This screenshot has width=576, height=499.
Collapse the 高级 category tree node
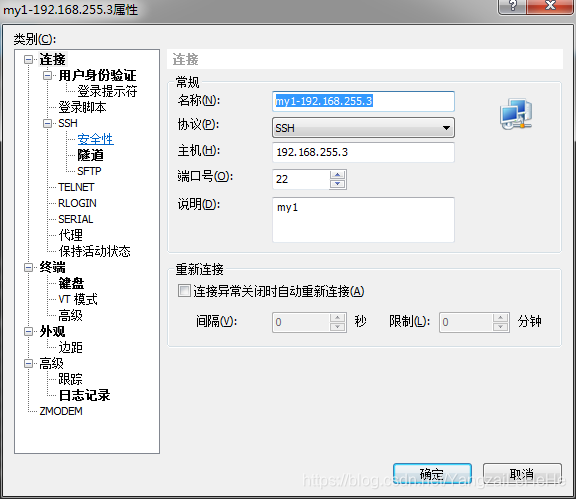point(28,363)
